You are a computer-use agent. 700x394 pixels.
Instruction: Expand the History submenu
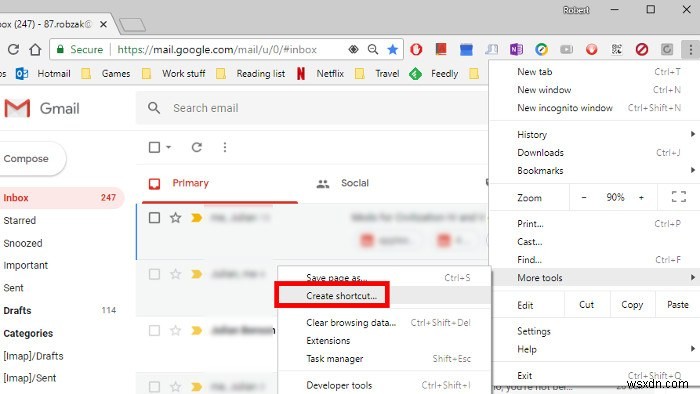(x=595, y=134)
